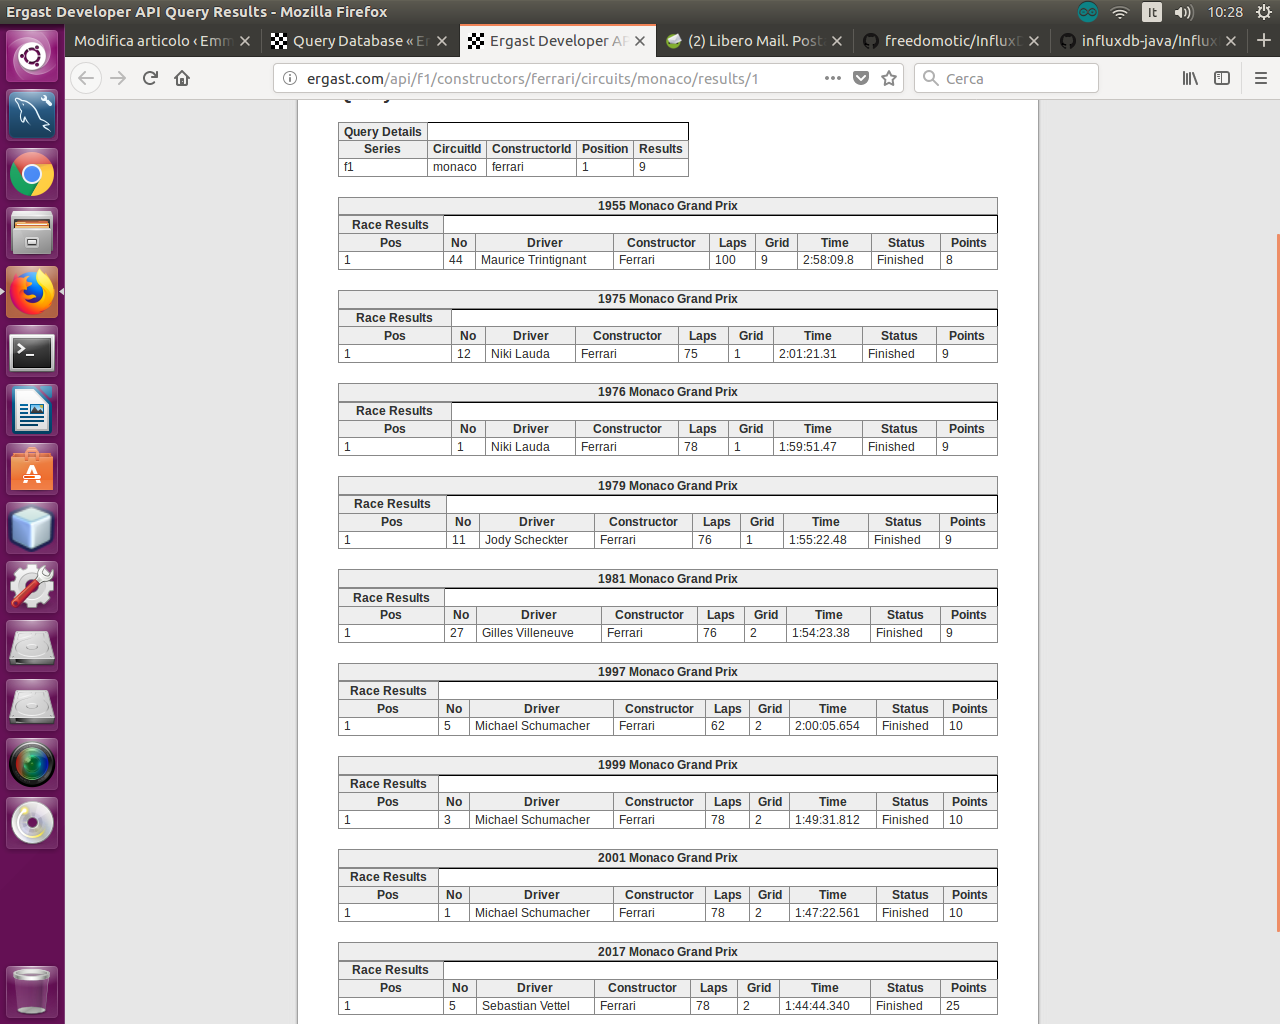Viewport: 1280px width, 1024px height.
Task: Reload the current Ergast page
Action: pyautogui.click(x=150, y=78)
